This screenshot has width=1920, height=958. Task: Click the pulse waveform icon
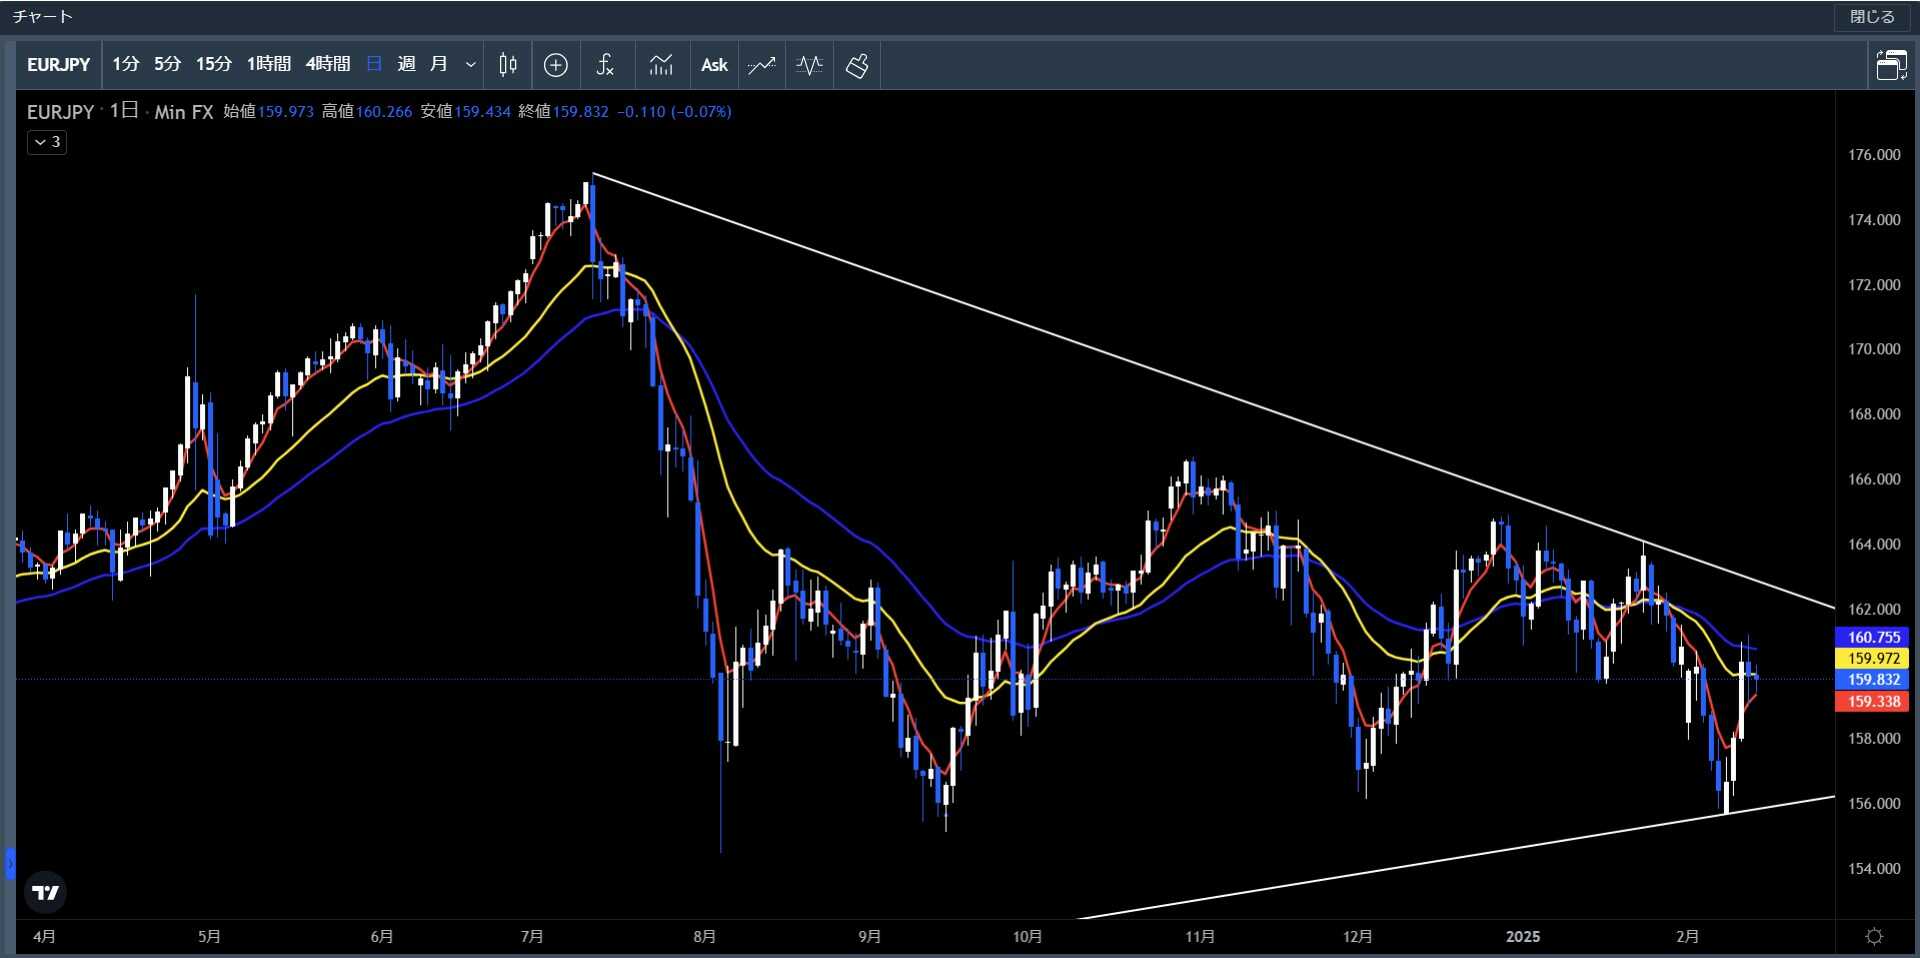tap(809, 65)
